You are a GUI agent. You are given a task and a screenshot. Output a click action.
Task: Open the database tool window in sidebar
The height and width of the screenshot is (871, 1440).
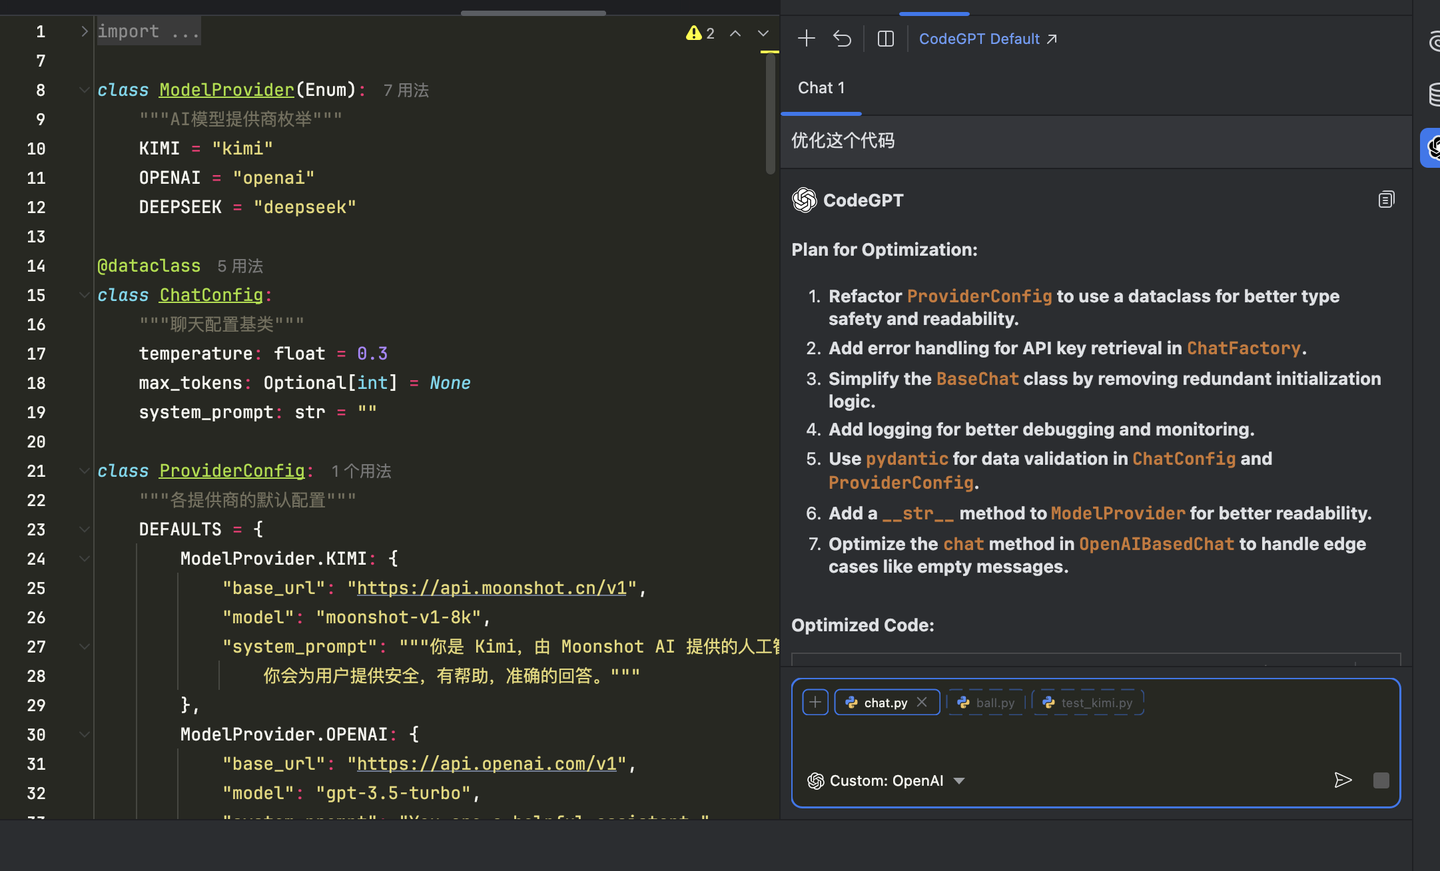tap(1434, 94)
